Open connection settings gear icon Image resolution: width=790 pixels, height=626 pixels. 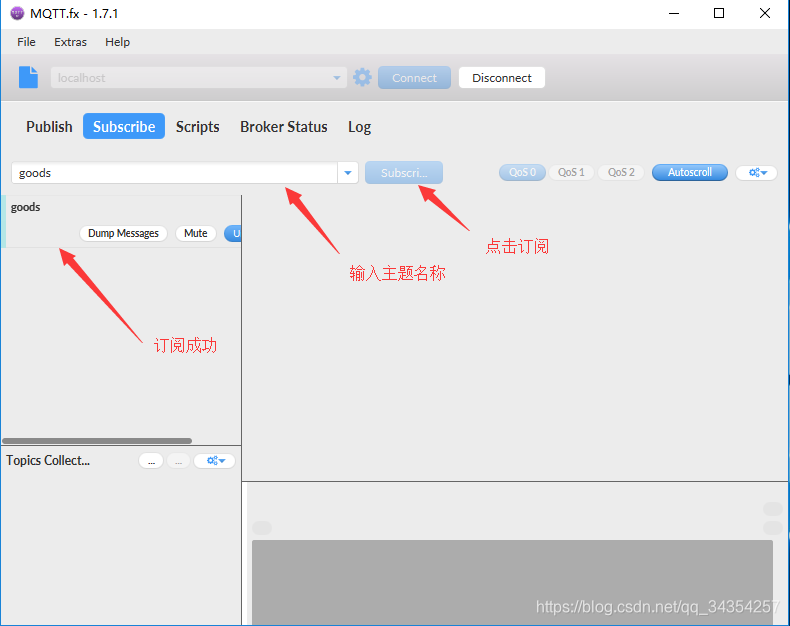[362, 78]
